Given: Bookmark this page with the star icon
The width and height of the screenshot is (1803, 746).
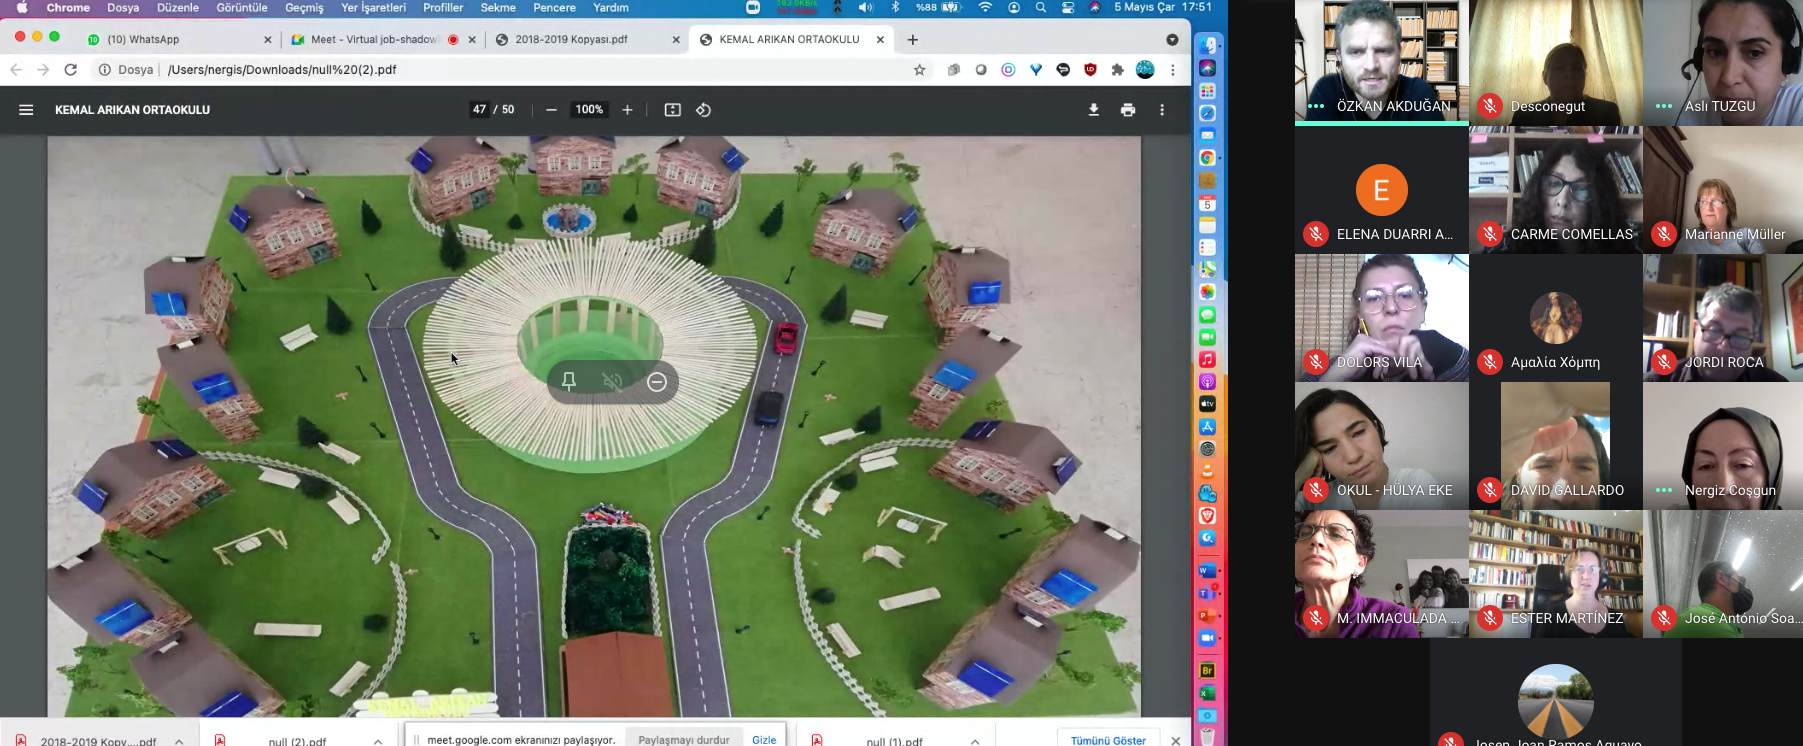Looking at the screenshot, I should pos(919,70).
